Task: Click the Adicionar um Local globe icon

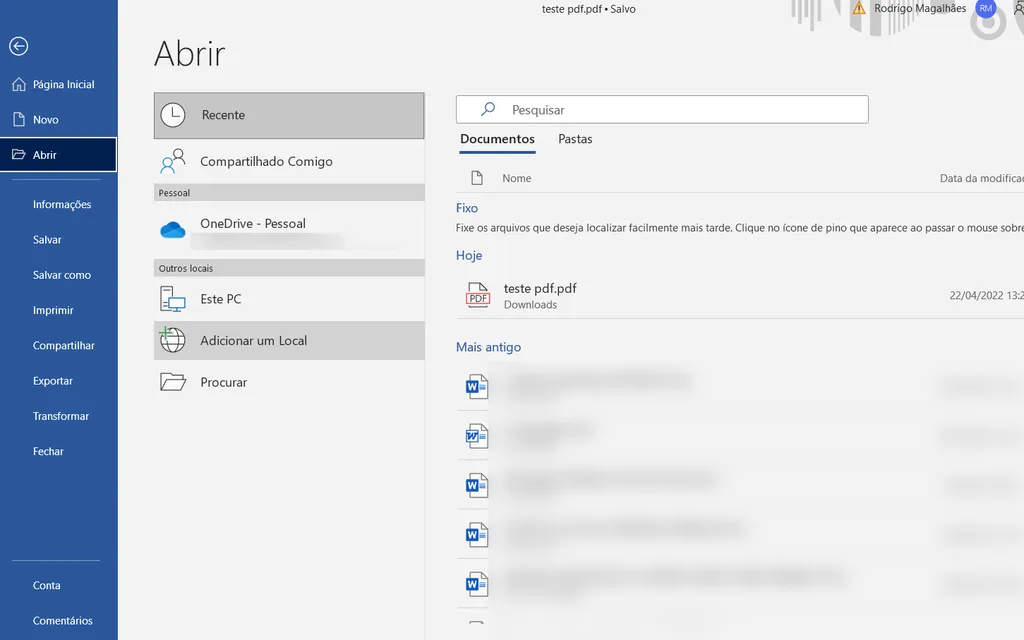Action: click(x=173, y=340)
